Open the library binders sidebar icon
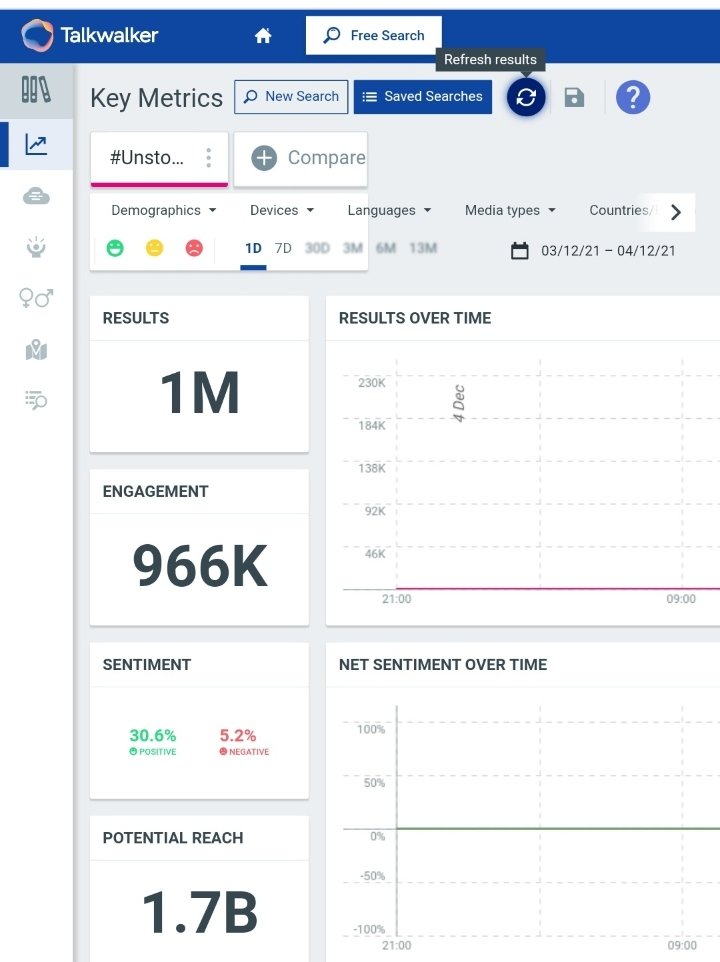Screen dimensions: 720x962 tap(36, 90)
